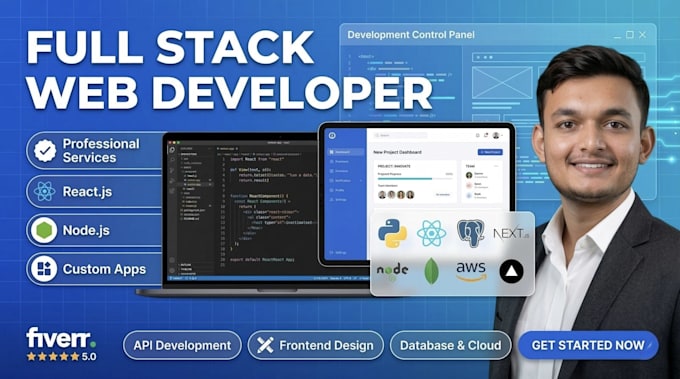Click the PostgreSQL elephant logo
Image resolution: width=680 pixels, height=379 pixels.
[x=471, y=233]
